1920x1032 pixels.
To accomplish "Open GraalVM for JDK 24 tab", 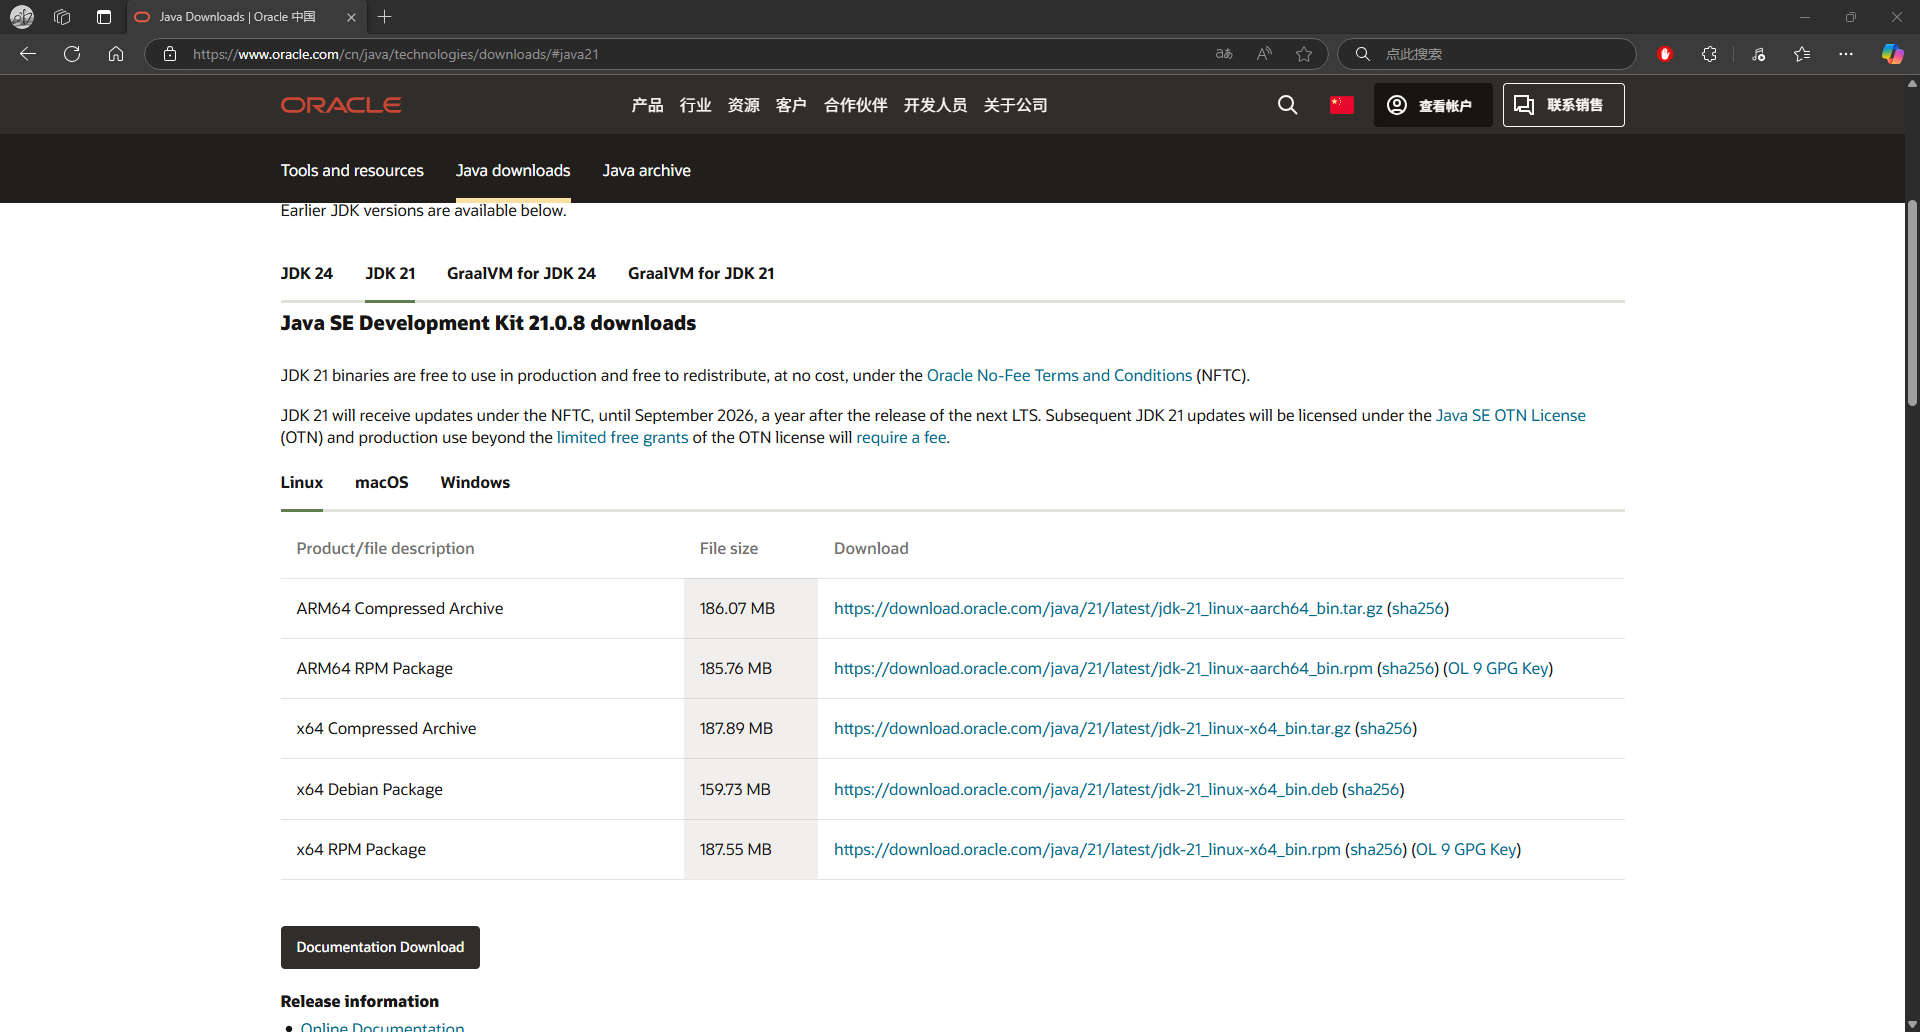I will [x=521, y=274].
